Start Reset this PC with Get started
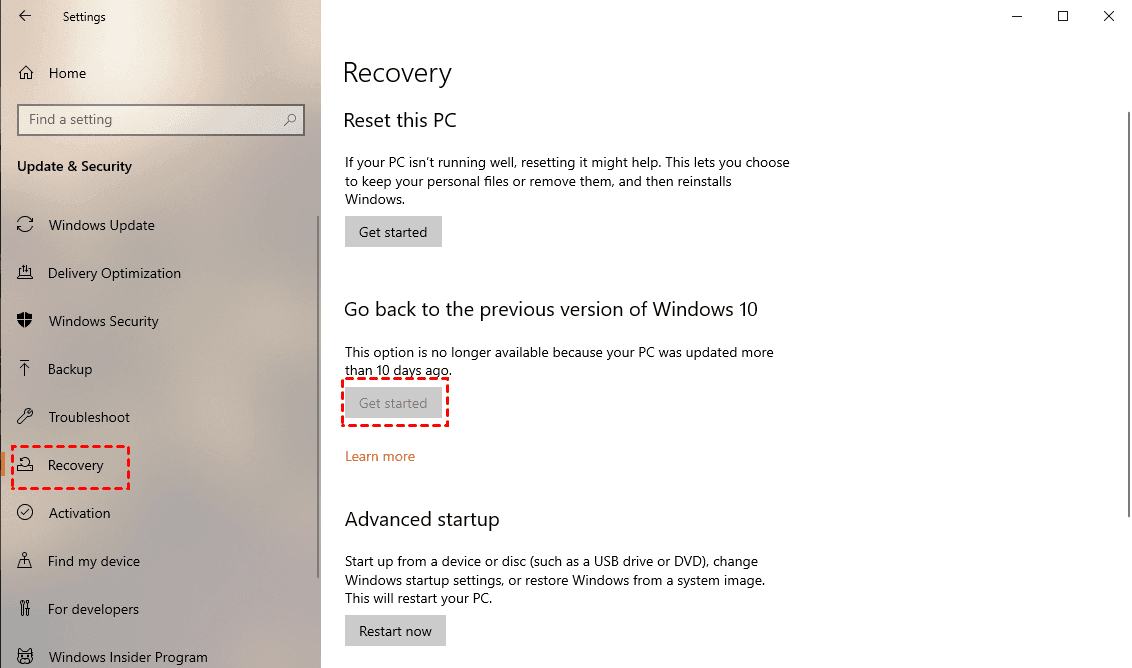The width and height of the screenshot is (1132, 668). click(x=393, y=232)
